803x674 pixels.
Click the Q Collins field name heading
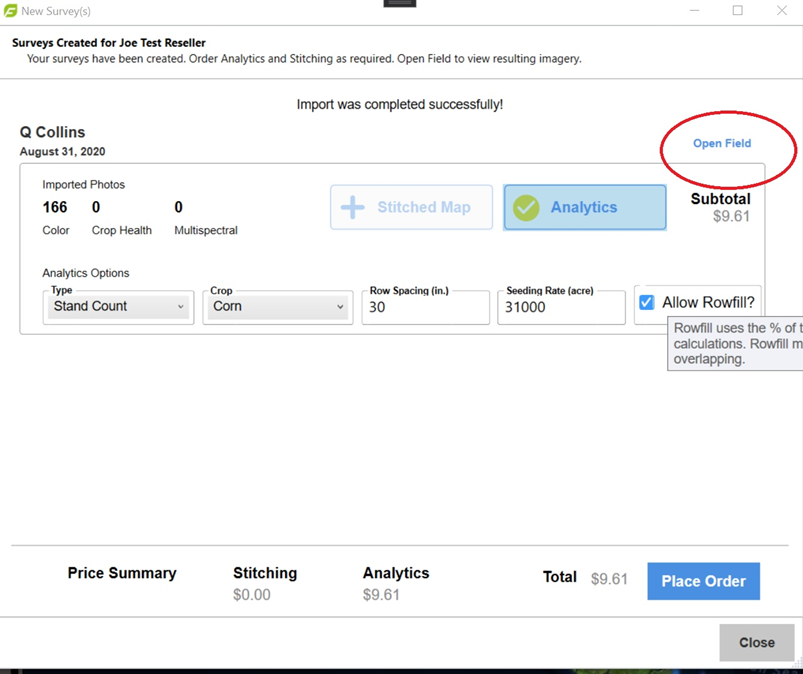[x=52, y=132]
